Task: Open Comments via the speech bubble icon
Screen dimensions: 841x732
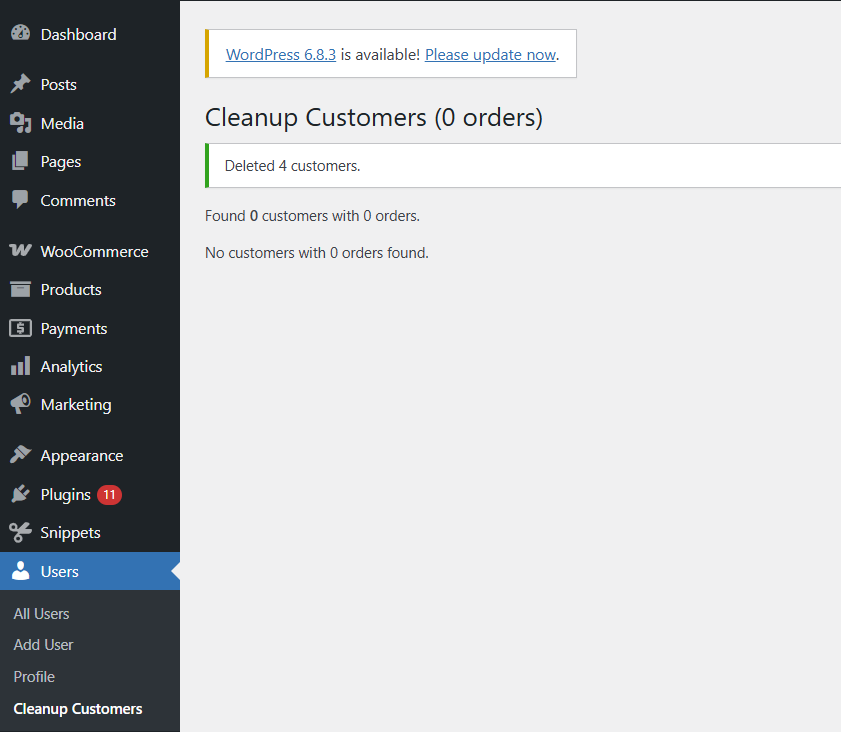Action: coord(20,200)
